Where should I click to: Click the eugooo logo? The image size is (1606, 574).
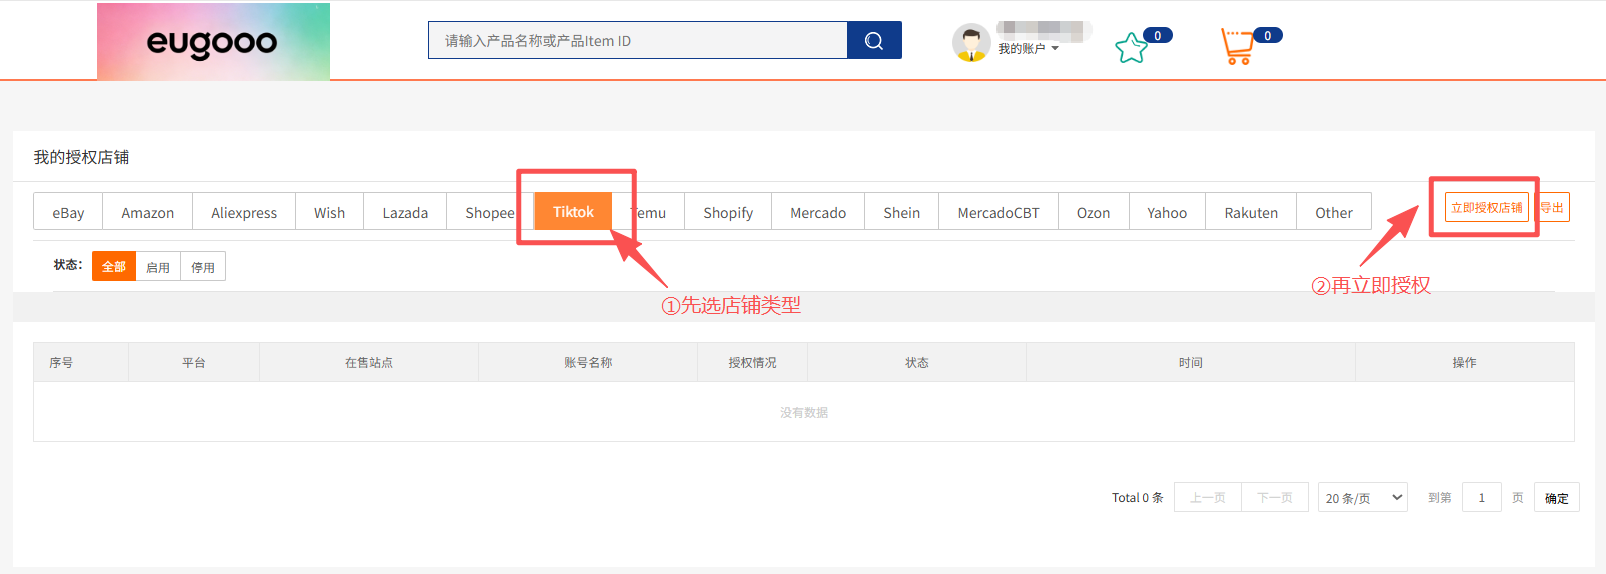(x=213, y=42)
